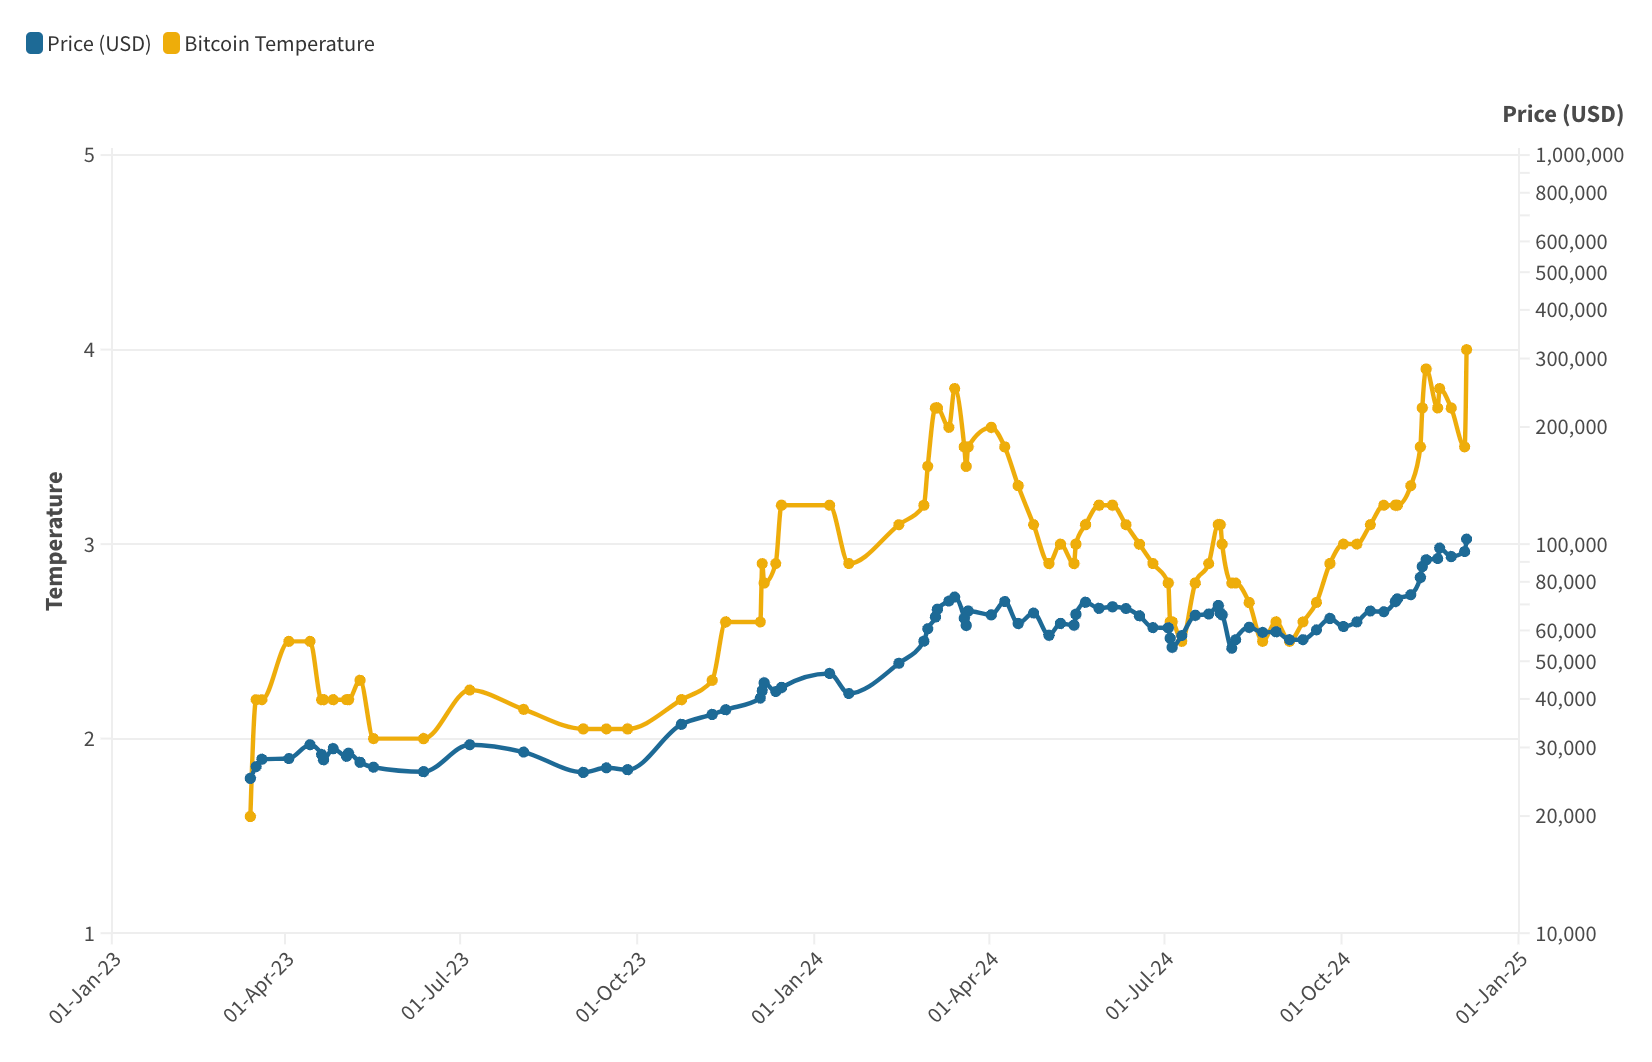Image resolution: width=1652 pixels, height=1062 pixels.
Task: Click the 01-Jan-23 x-axis date label
Action: [87, 986]
